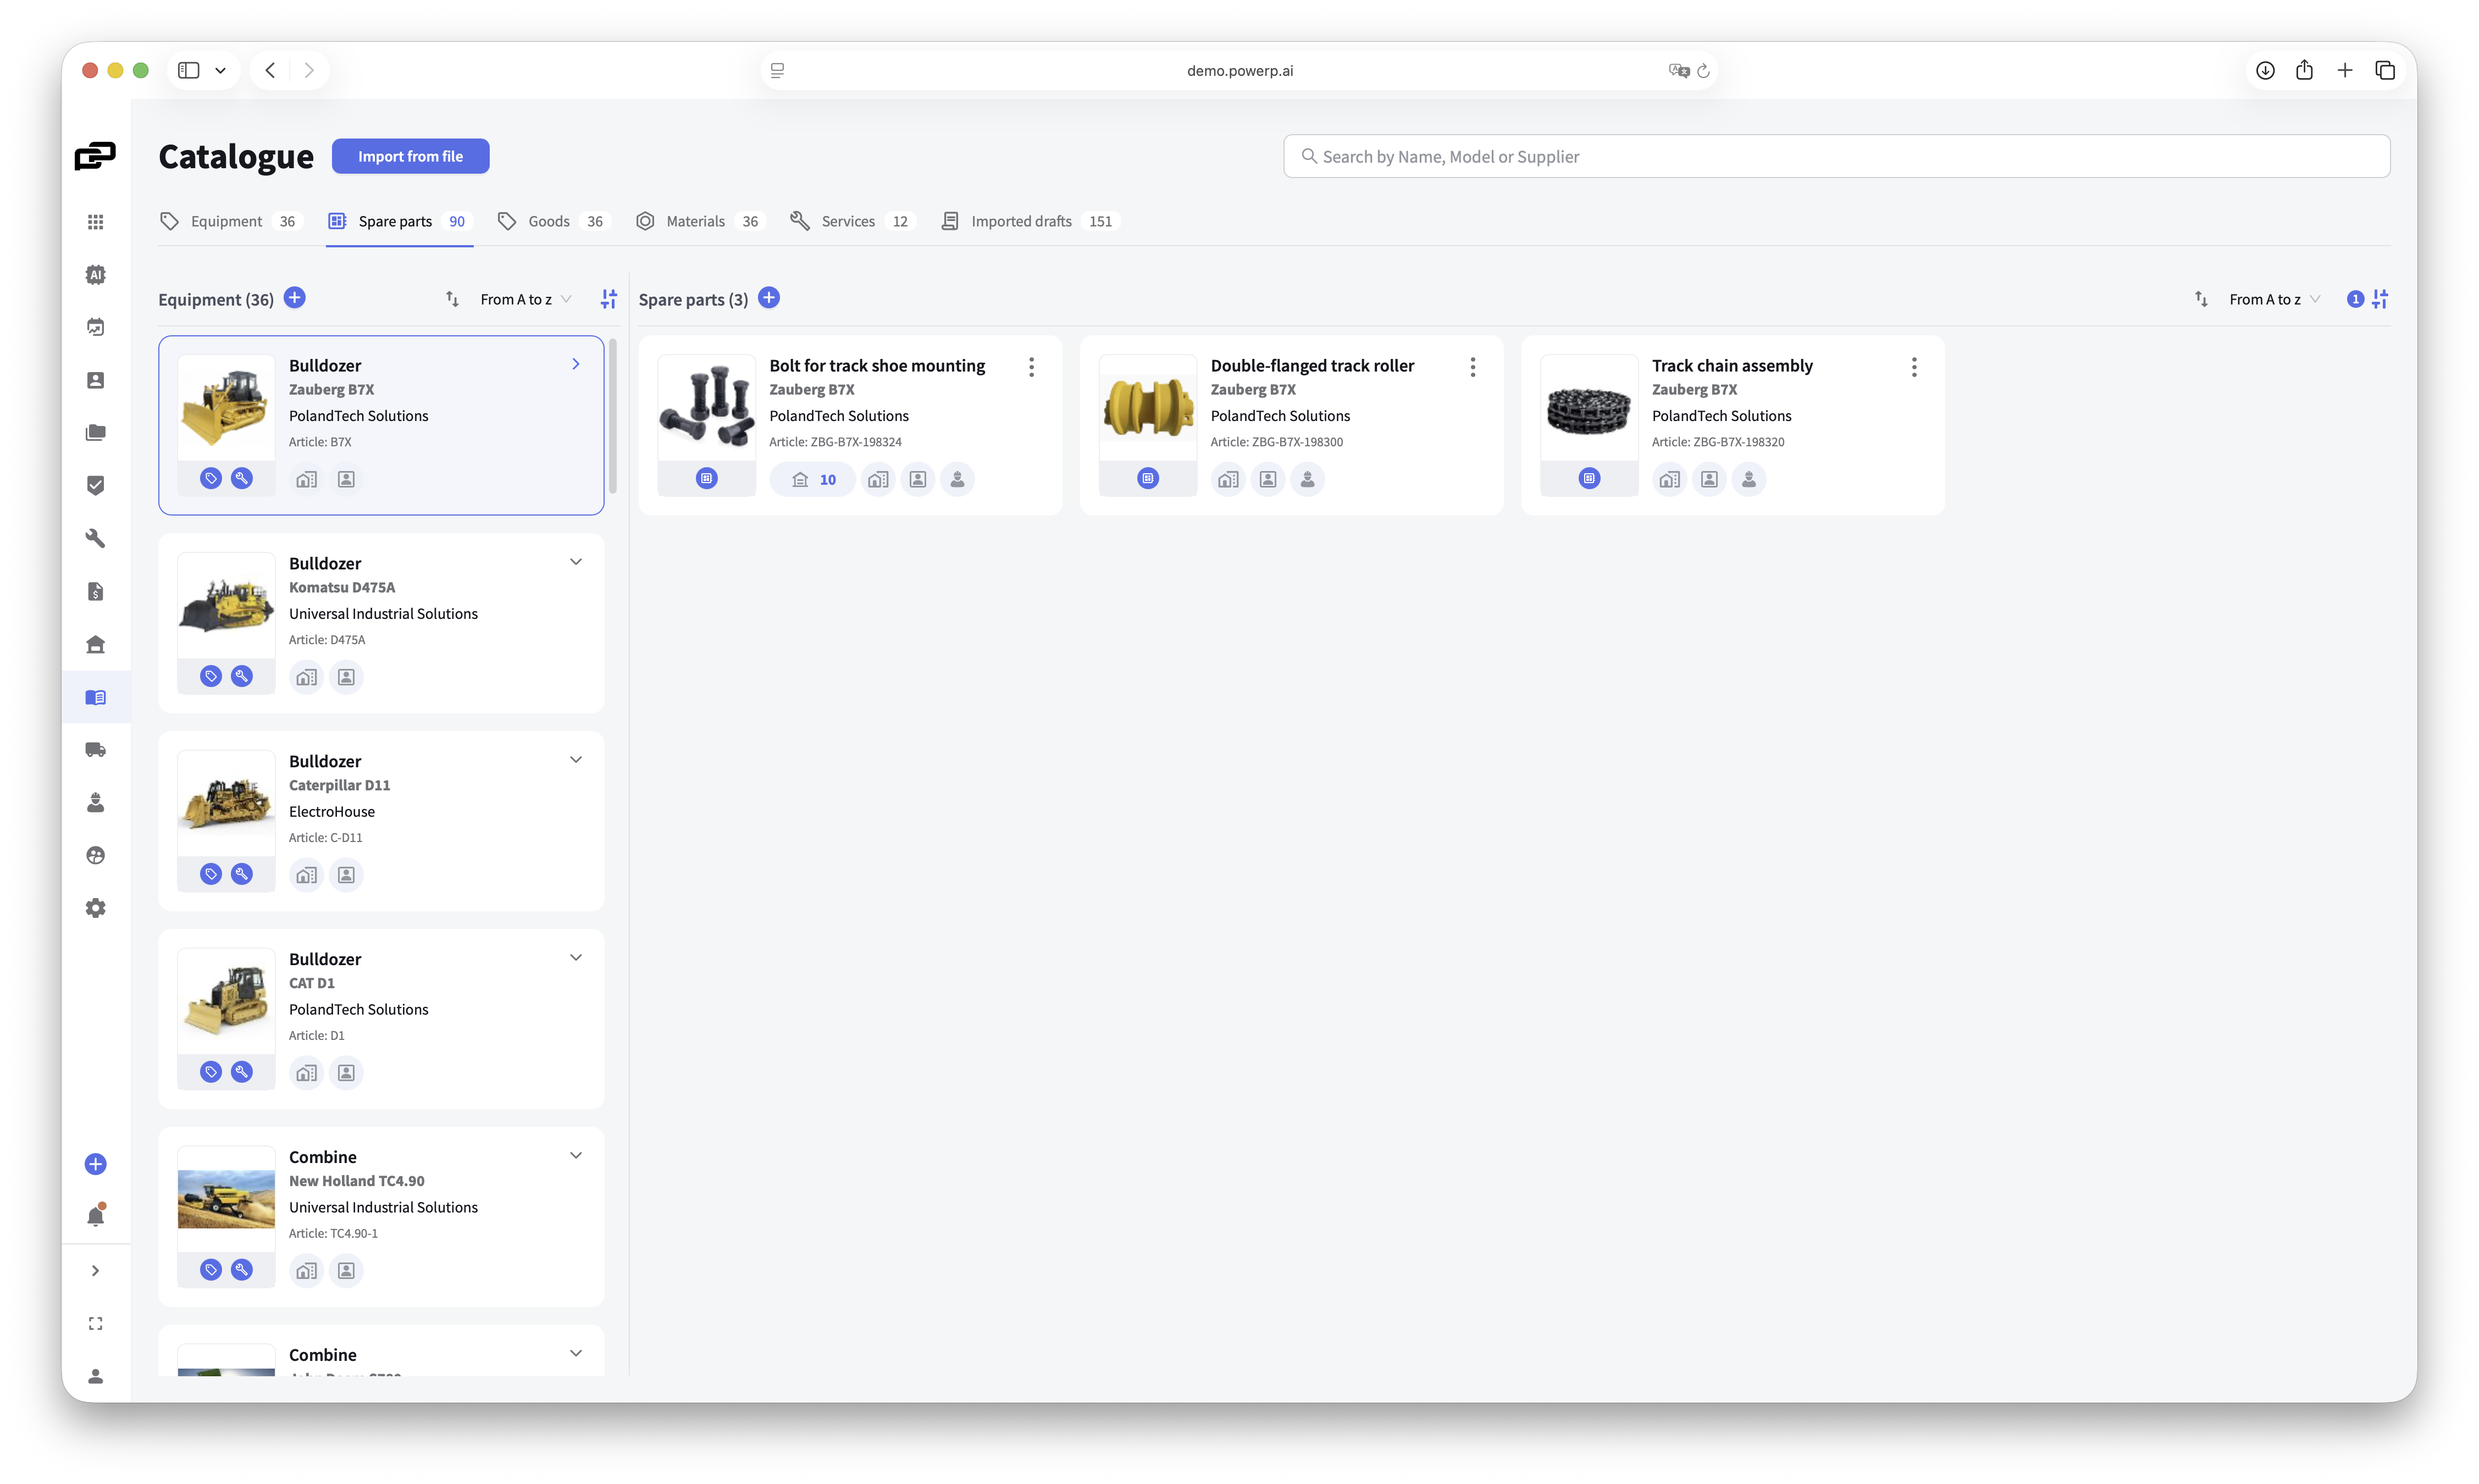
Task: Open equipment list filter settings icon
Action: click(609, 299)
